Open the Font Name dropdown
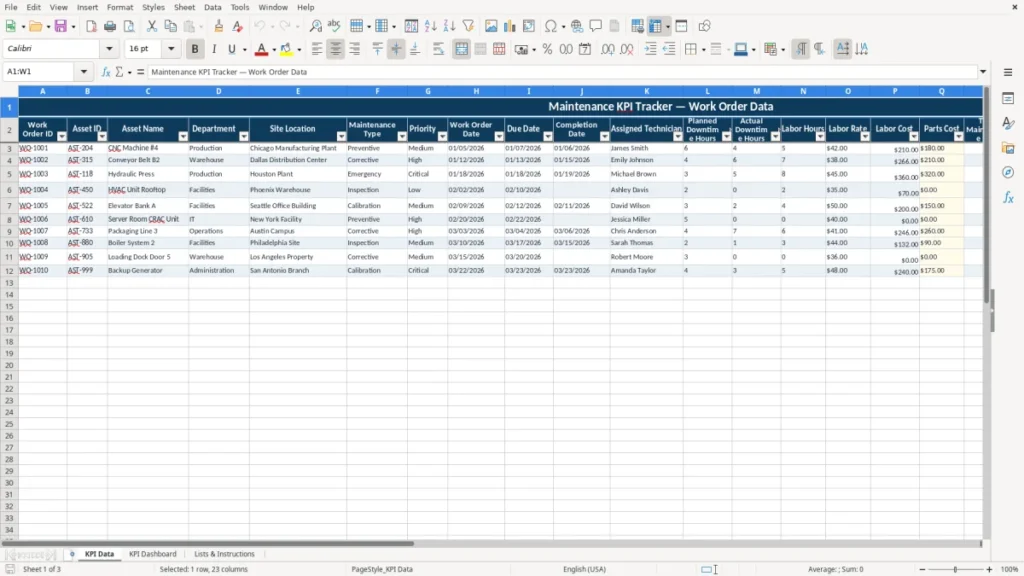Image resolution: width=1024 pixels, height=576 pixels. click(x=109, y=48)
